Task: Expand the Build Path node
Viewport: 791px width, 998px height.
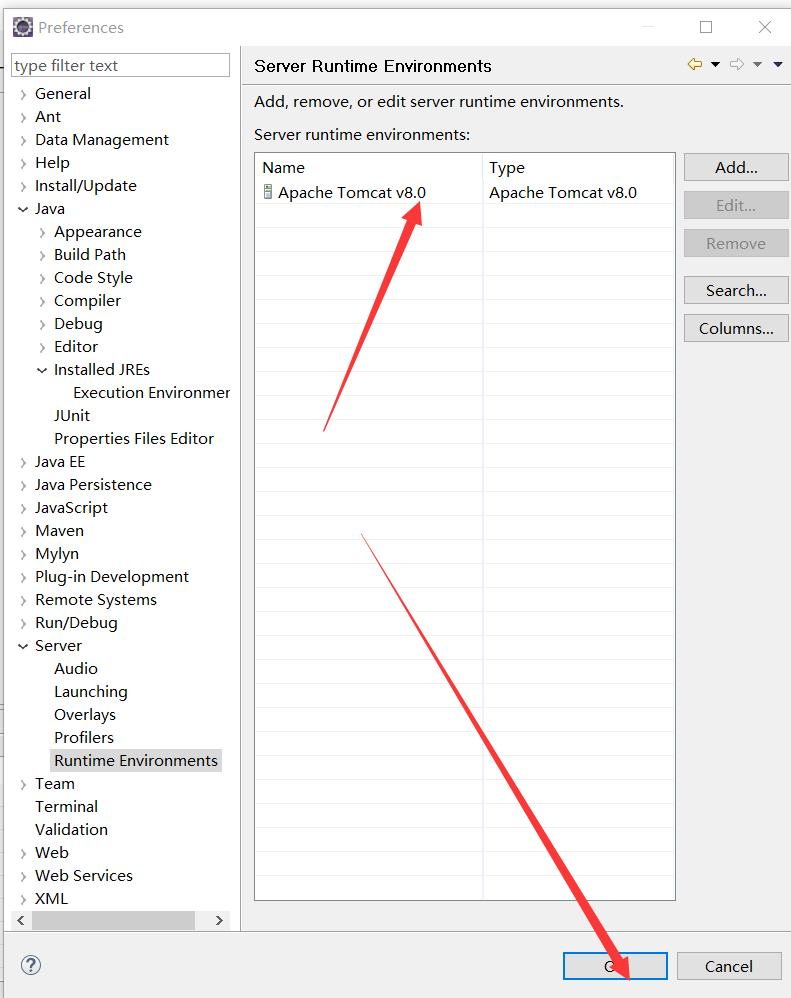Action: [42, 256]
